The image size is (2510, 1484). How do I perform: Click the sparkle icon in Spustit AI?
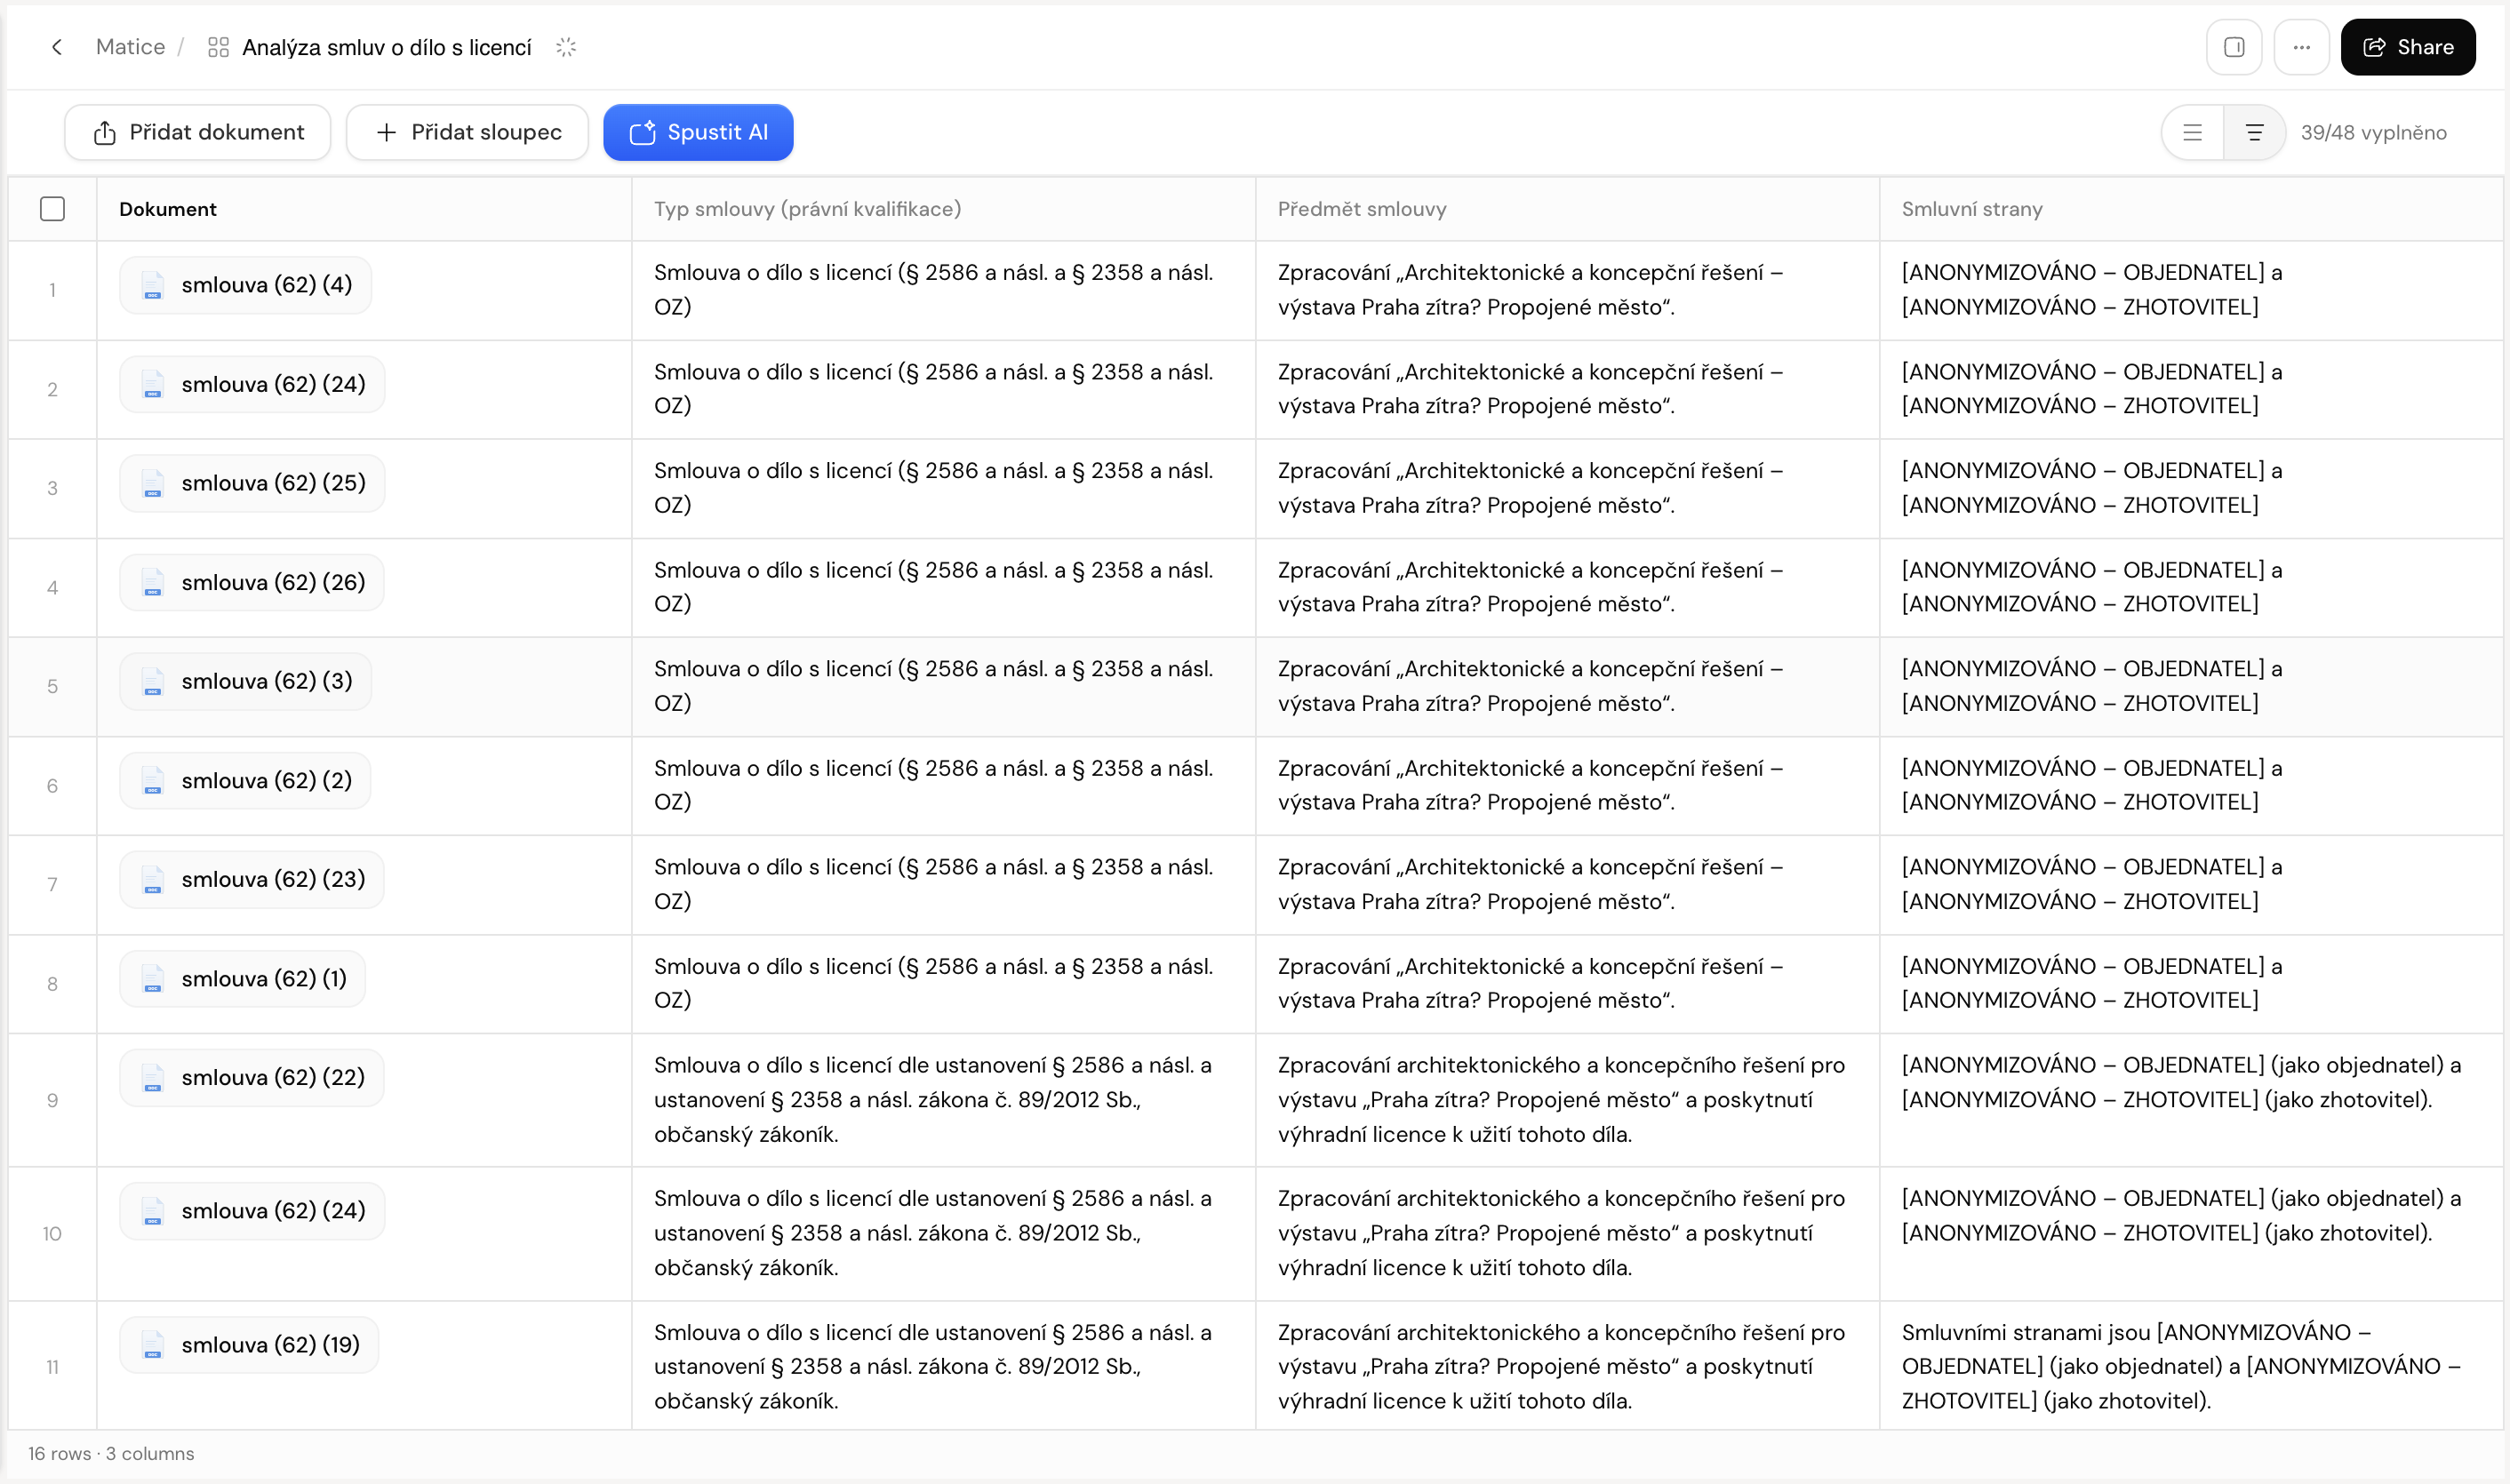643,132
